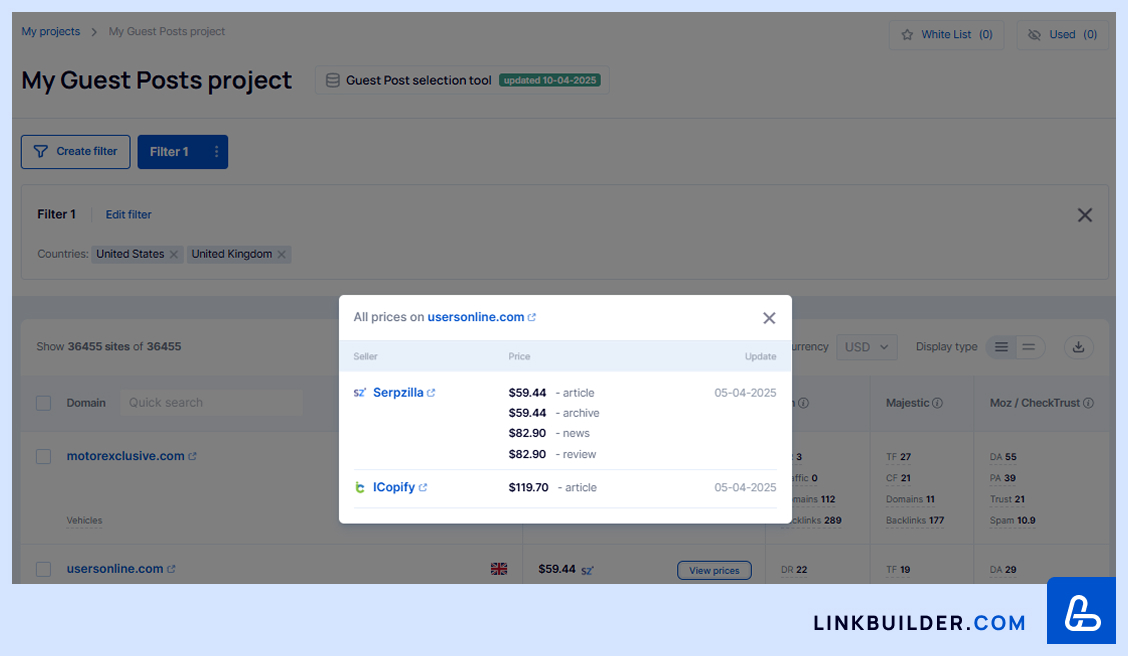The width and height of the screenshot is (1128, 656).
Task: Click the star icon beside White List
Action: [x=907, y=35]
